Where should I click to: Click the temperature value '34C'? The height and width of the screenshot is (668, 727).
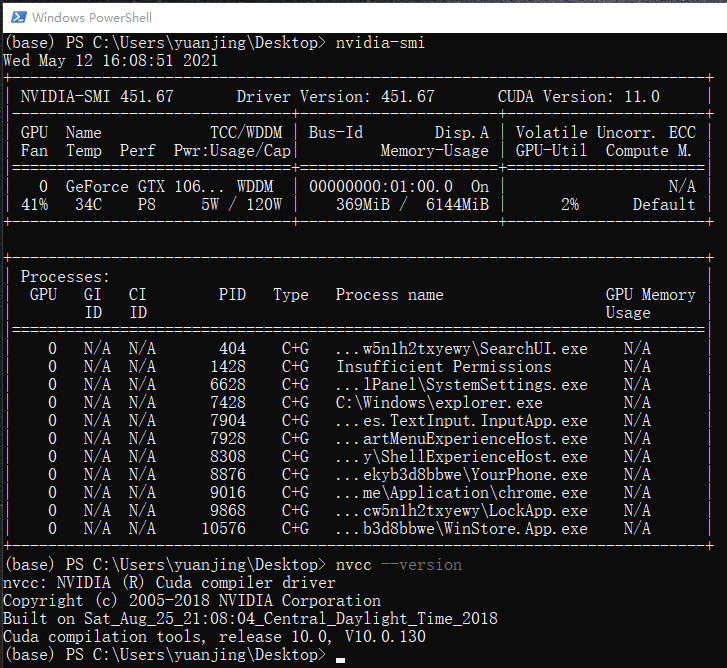(89, 204)
